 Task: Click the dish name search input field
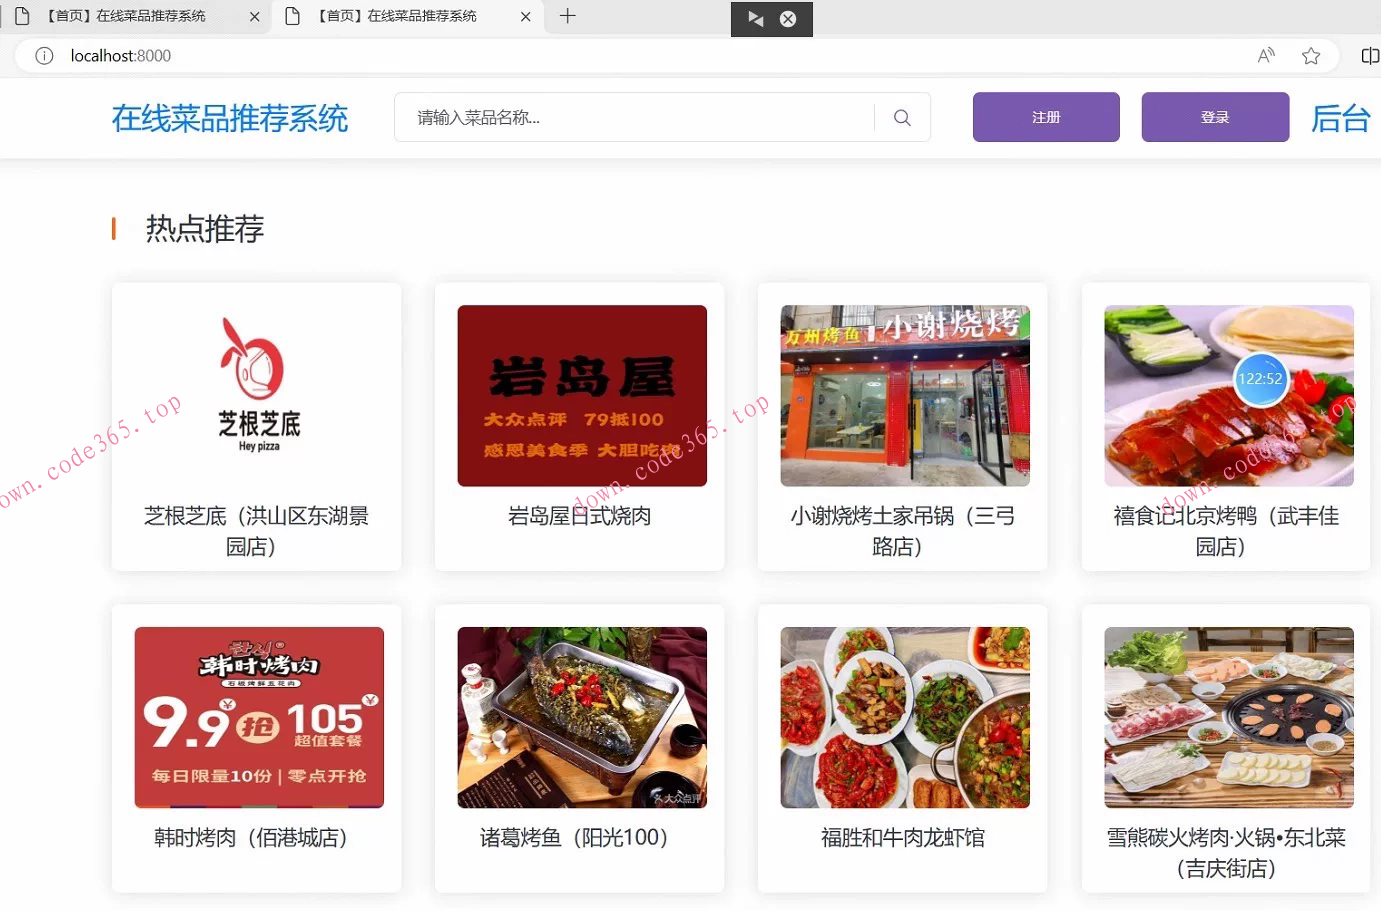640,117
